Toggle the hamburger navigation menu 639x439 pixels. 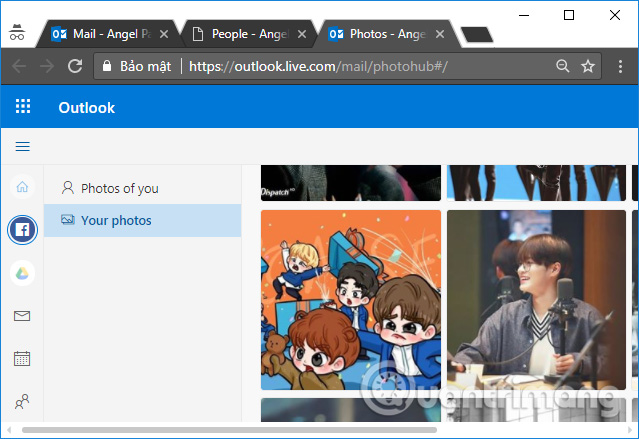click(22, 146)
